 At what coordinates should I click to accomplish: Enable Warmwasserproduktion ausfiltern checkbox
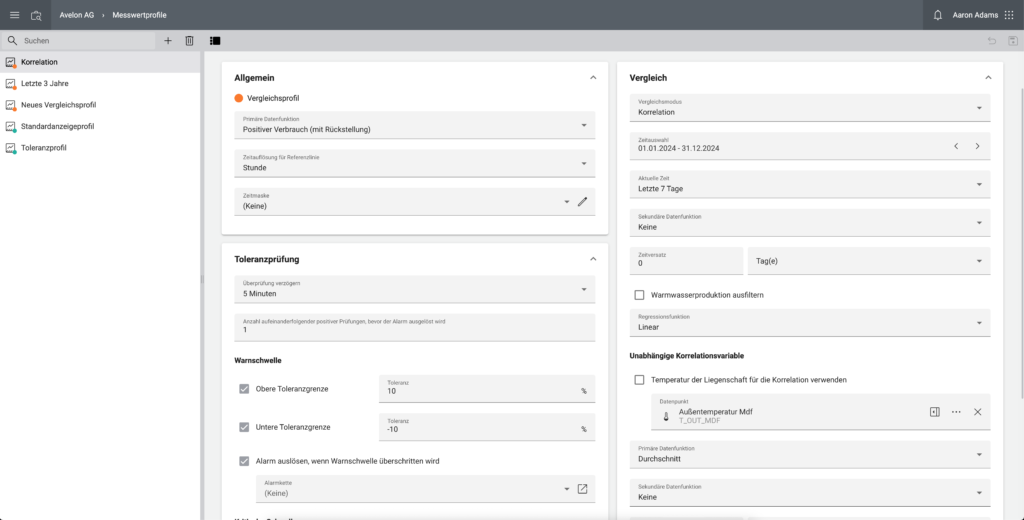pyautogui.click(x=639, y=295)
